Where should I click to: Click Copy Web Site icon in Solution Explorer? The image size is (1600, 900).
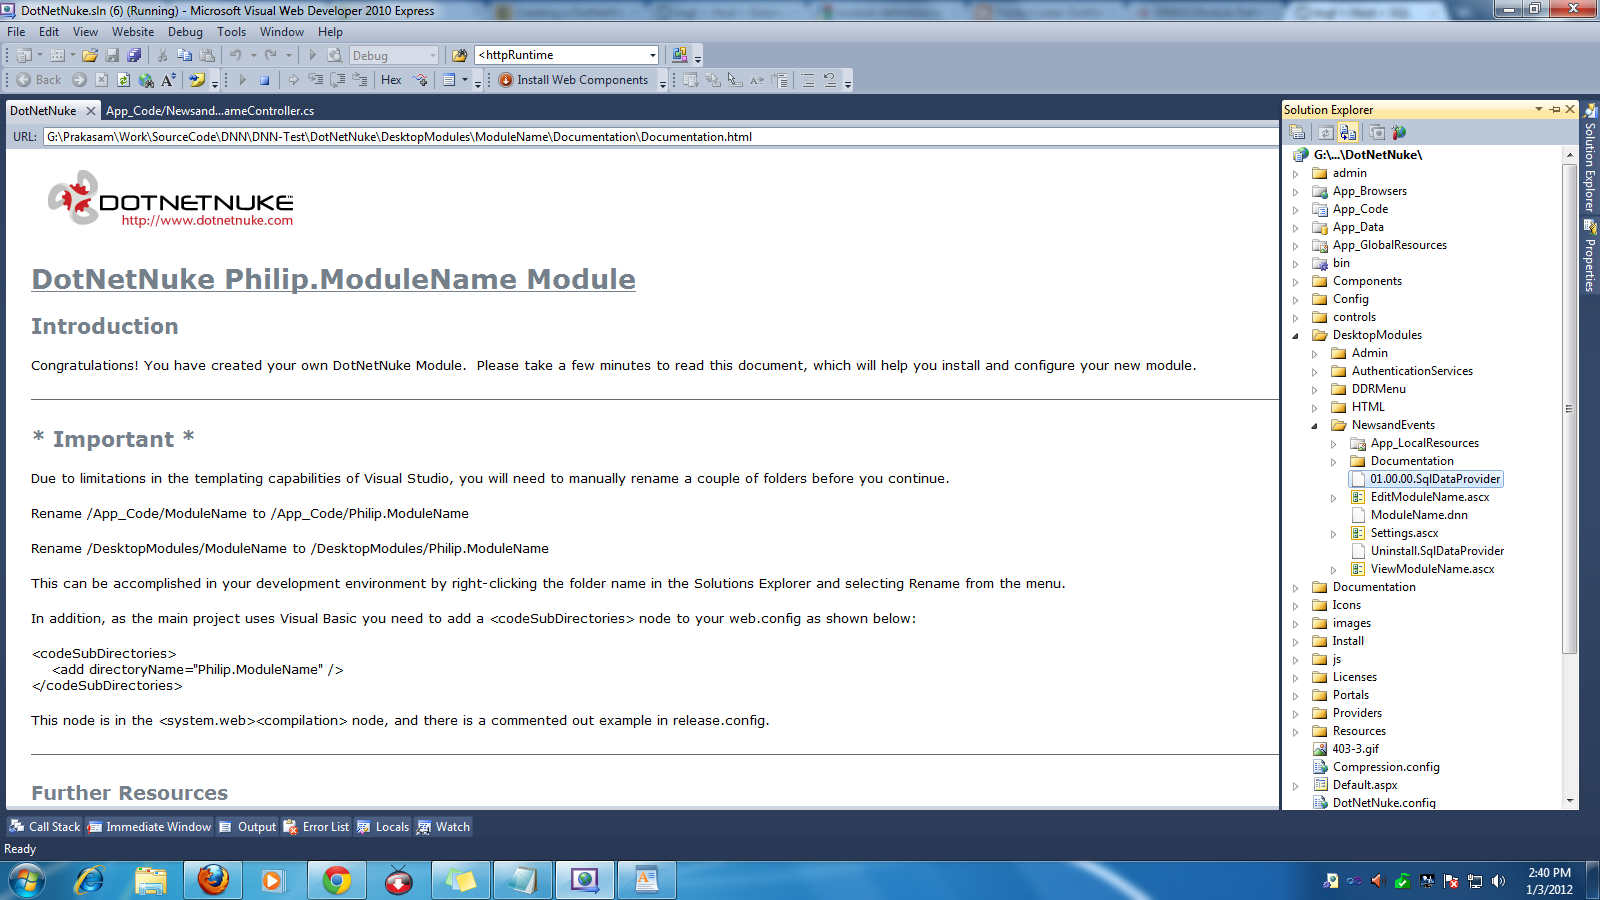tap(1377, 132)
